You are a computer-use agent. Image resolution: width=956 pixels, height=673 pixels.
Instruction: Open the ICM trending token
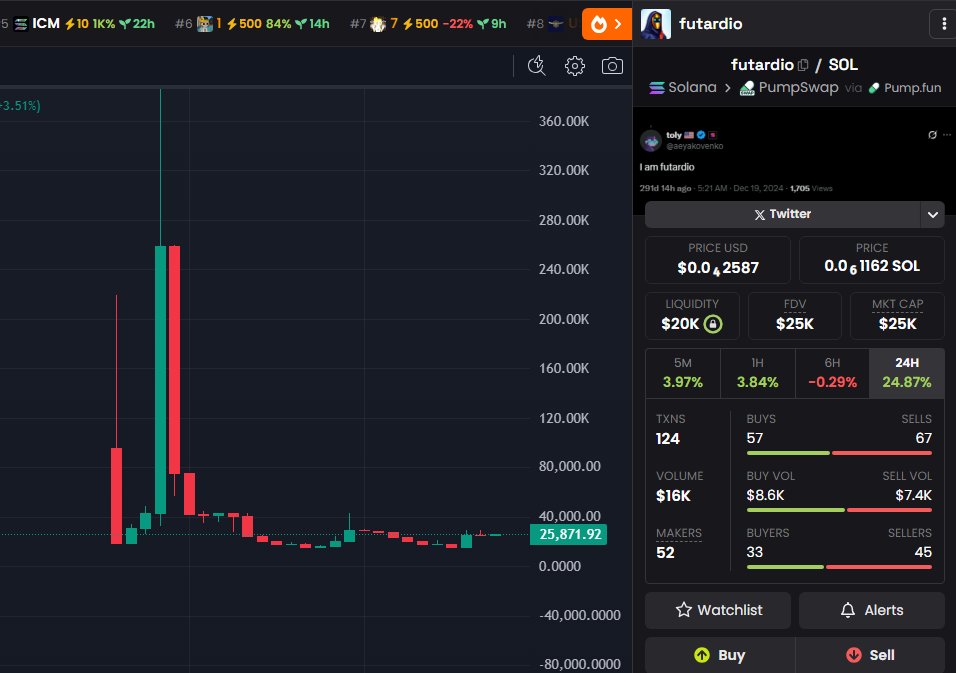click(45, 23)
